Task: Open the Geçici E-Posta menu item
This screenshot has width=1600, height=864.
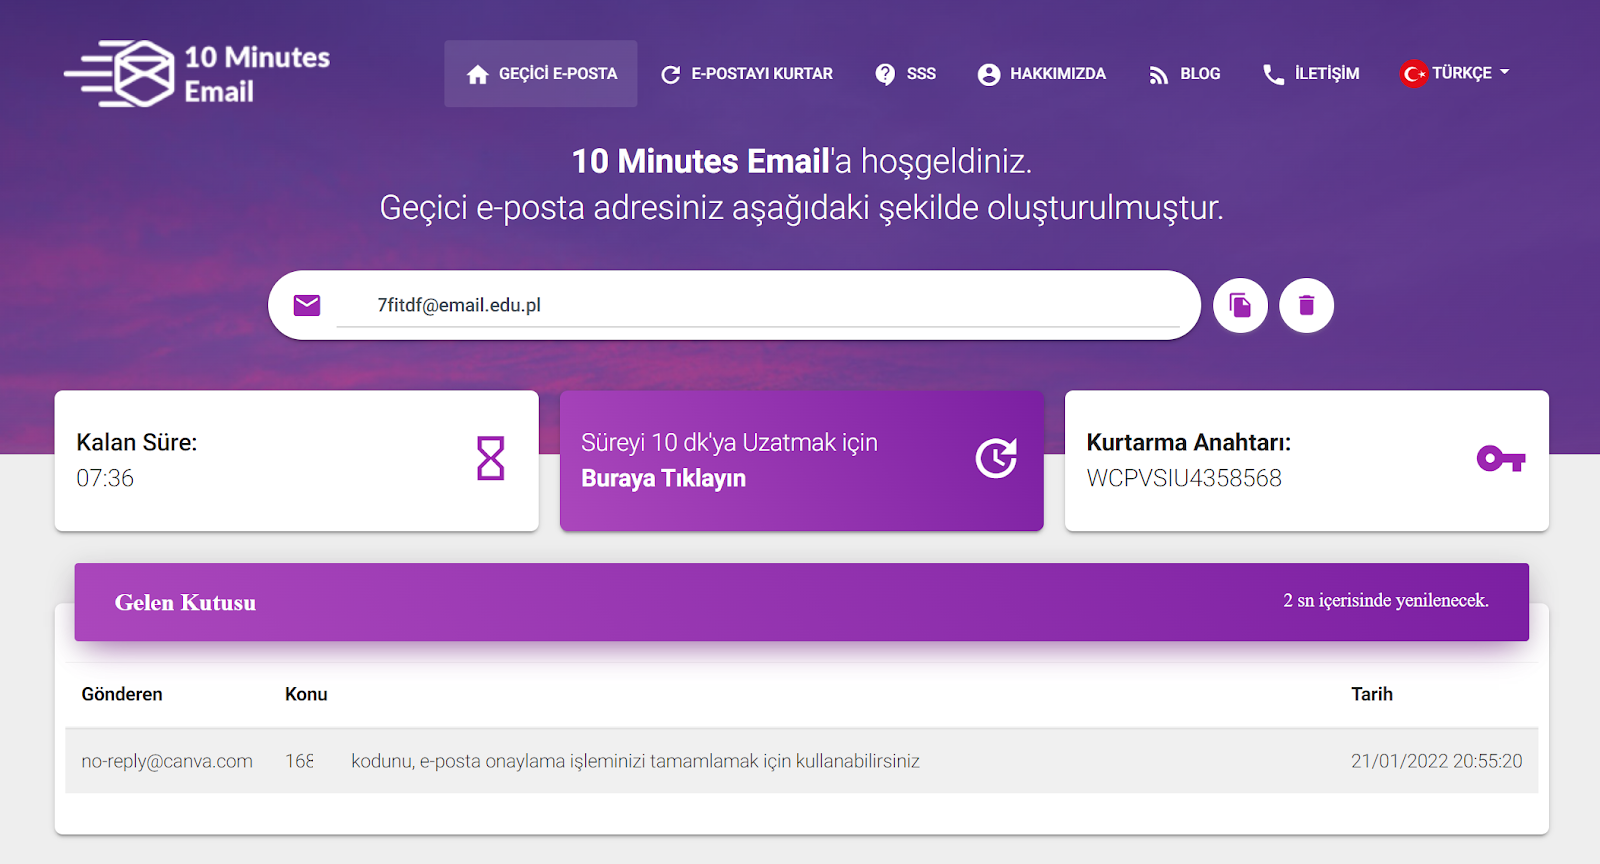Action: 541,74
